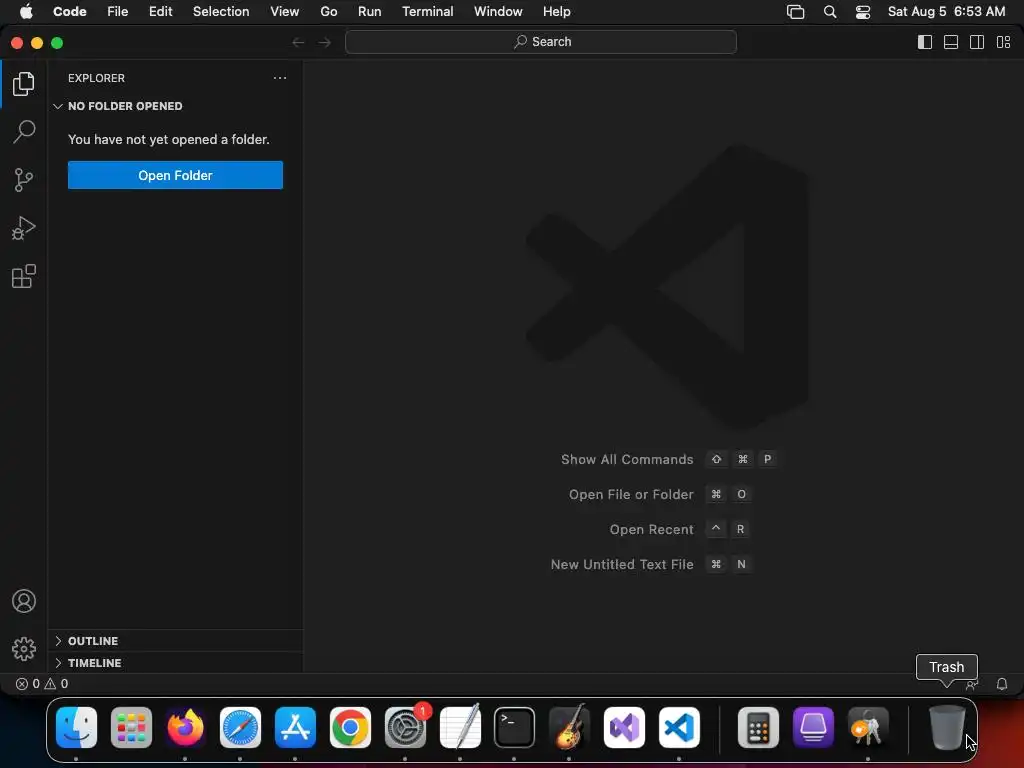
Task: Click the date and time clock
Action: (946, 12)
